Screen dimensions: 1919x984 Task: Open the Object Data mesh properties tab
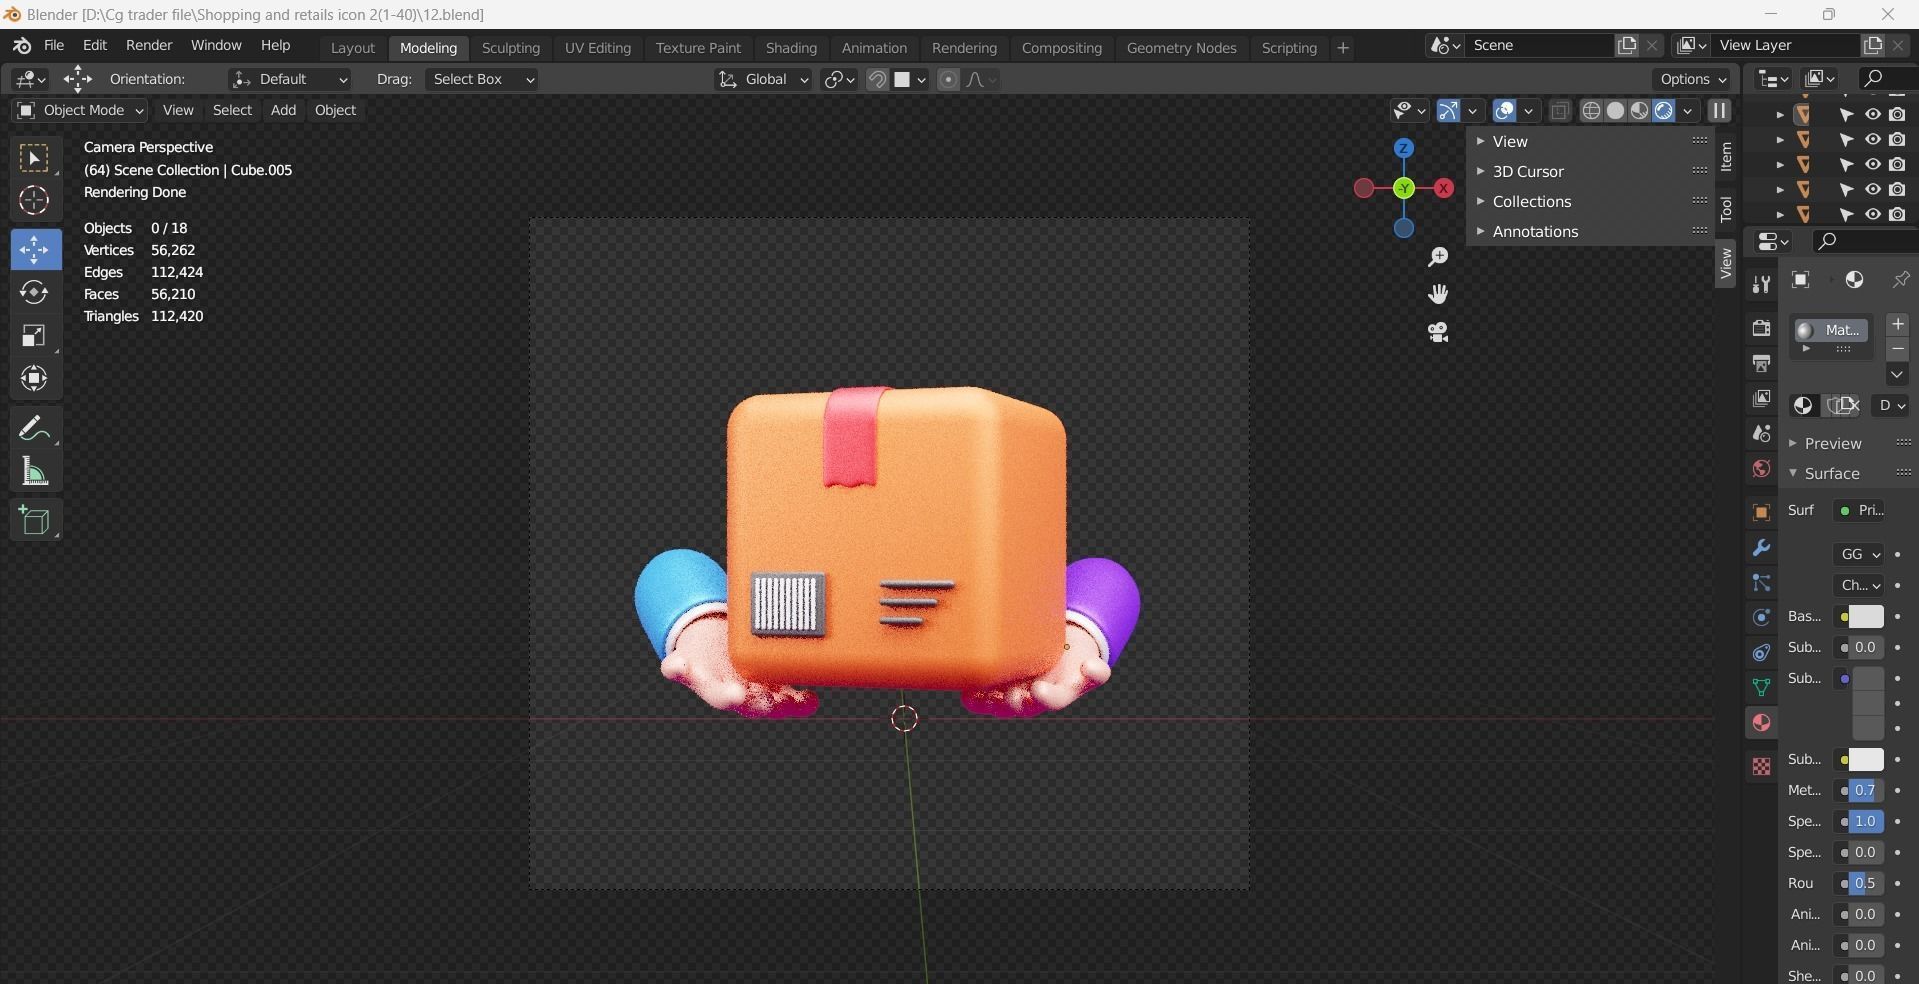(1761, 688)
